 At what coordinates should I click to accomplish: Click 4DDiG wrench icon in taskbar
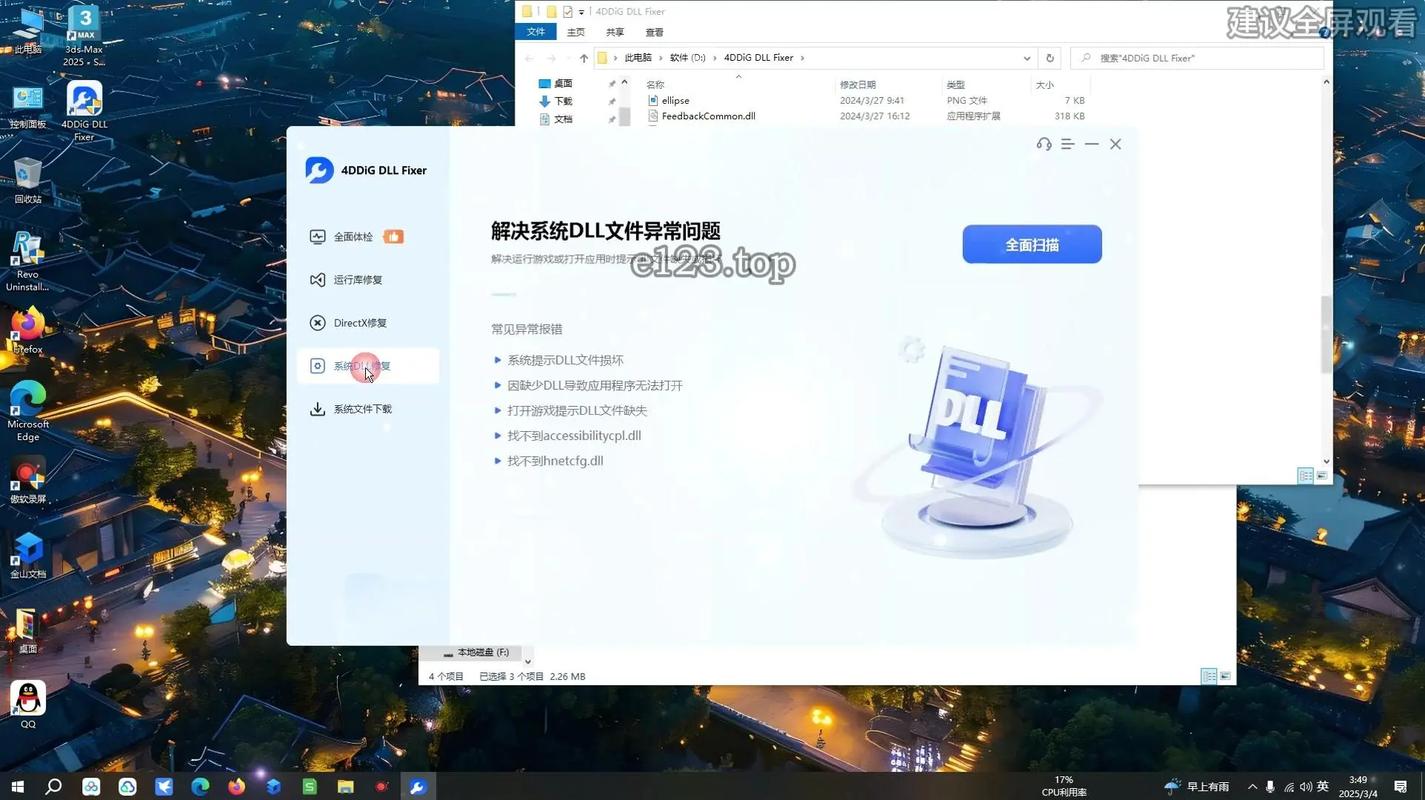[x=418, y=787]
